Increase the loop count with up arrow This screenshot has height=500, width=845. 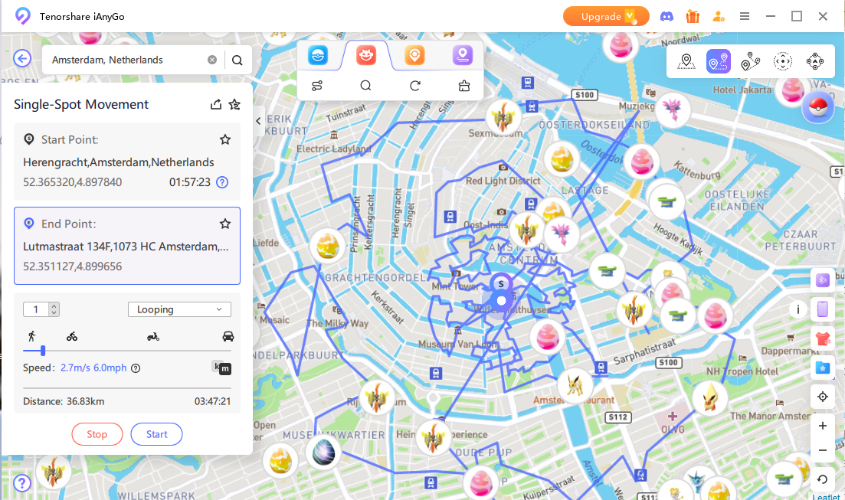click(53, 306)
